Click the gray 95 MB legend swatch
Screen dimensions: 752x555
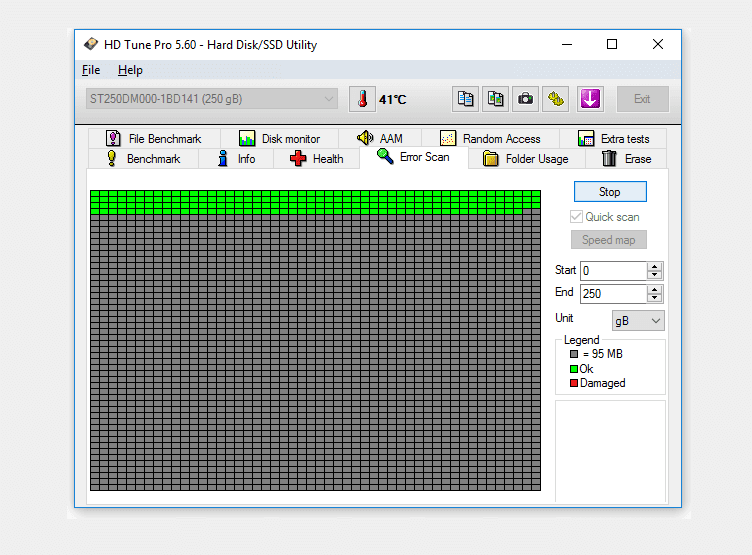pos(574,354)
